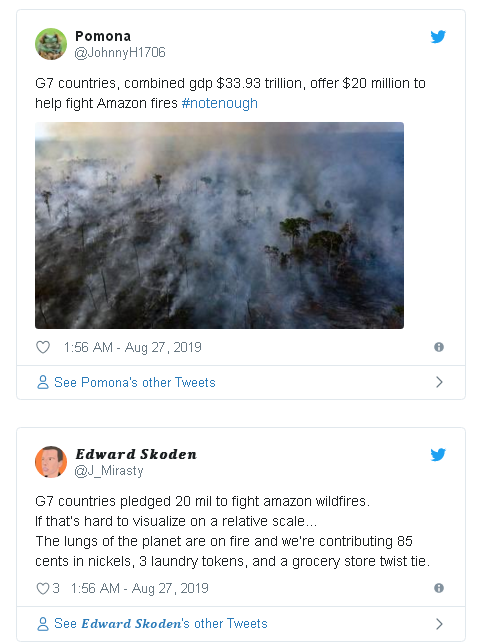Open the #notenough hashtag link
This screenshot has width=482, height=644.
(220, 103)
